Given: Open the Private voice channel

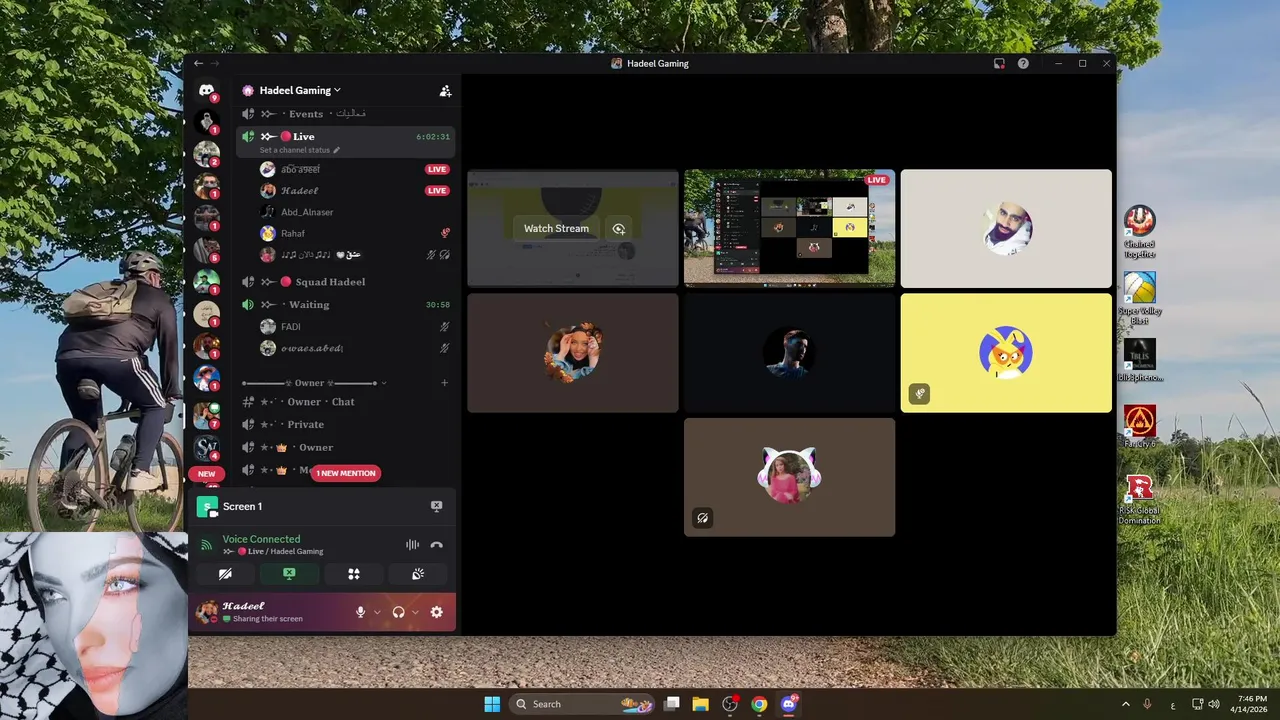Looking at the screenshot, I should pos(345,424).
